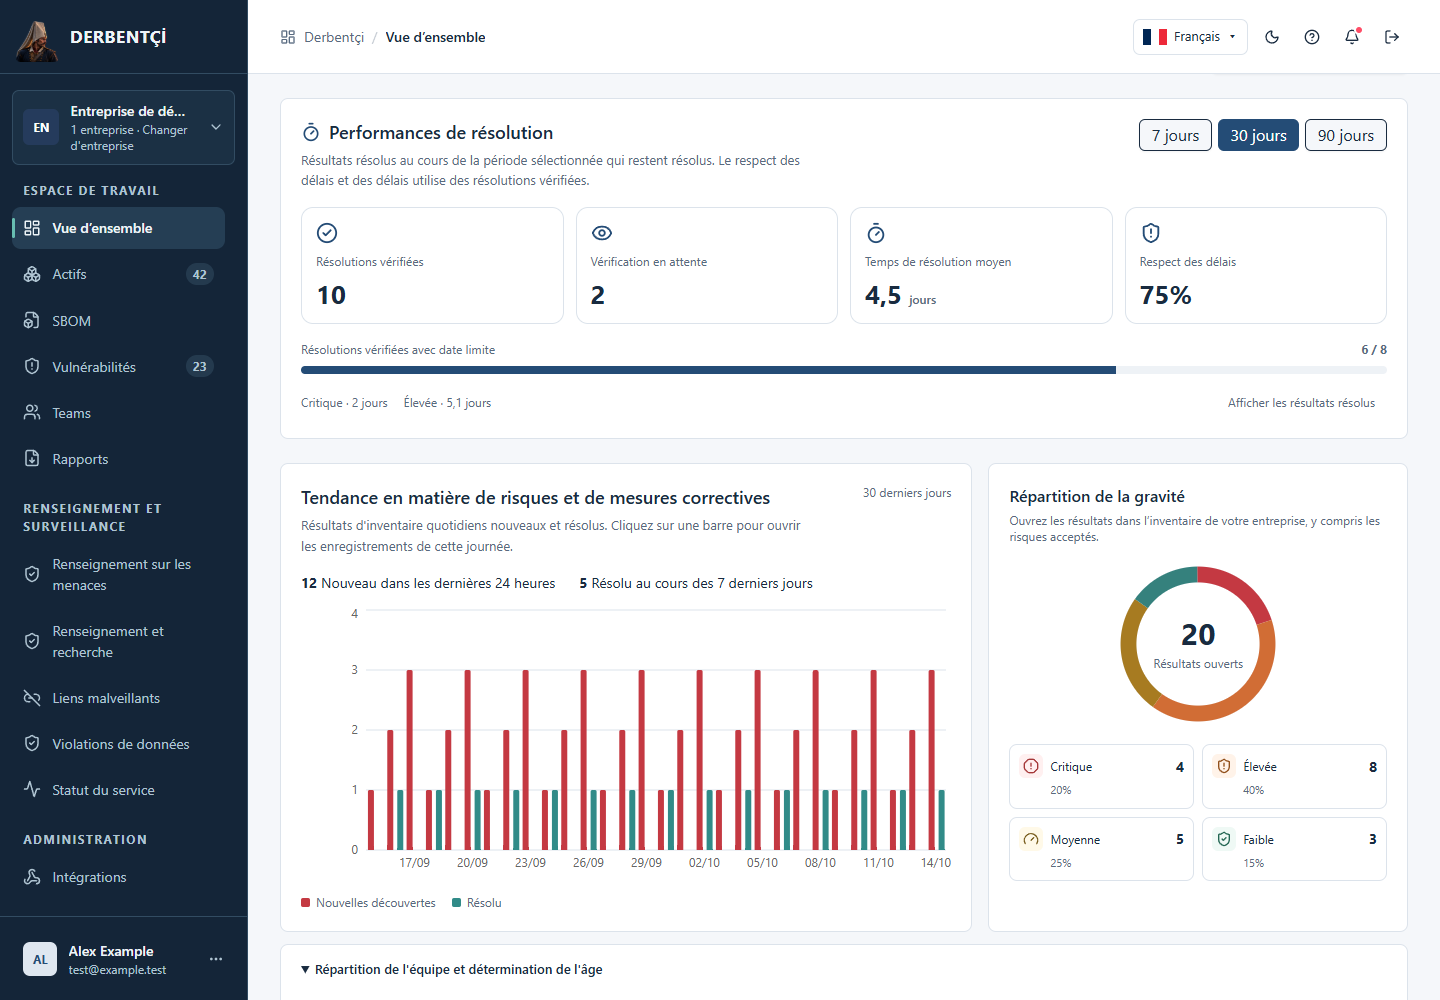Open the Teams page
1440x1000 pixels.
pyautogui.click(x=118, y=413)
